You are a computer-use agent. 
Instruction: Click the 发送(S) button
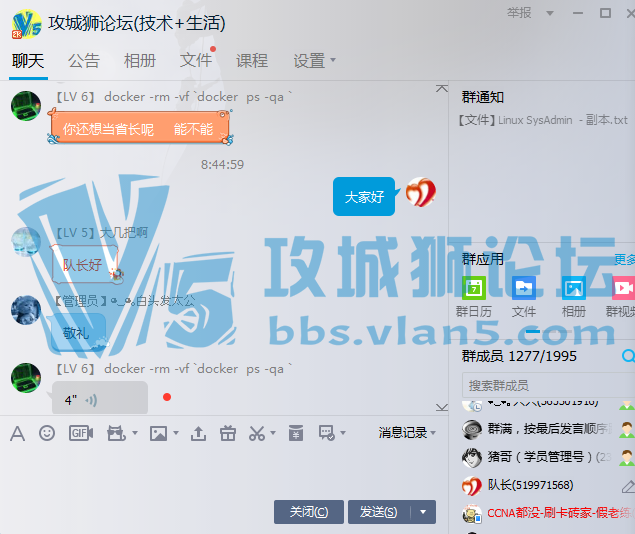coord(379,512)
